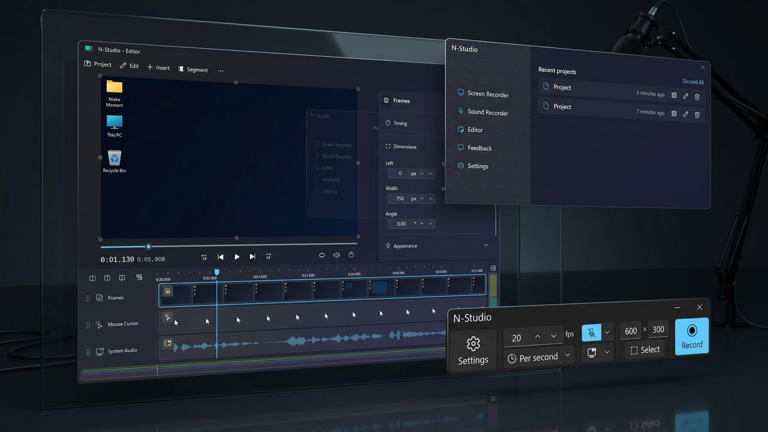Open the Frames panel header

398,100
